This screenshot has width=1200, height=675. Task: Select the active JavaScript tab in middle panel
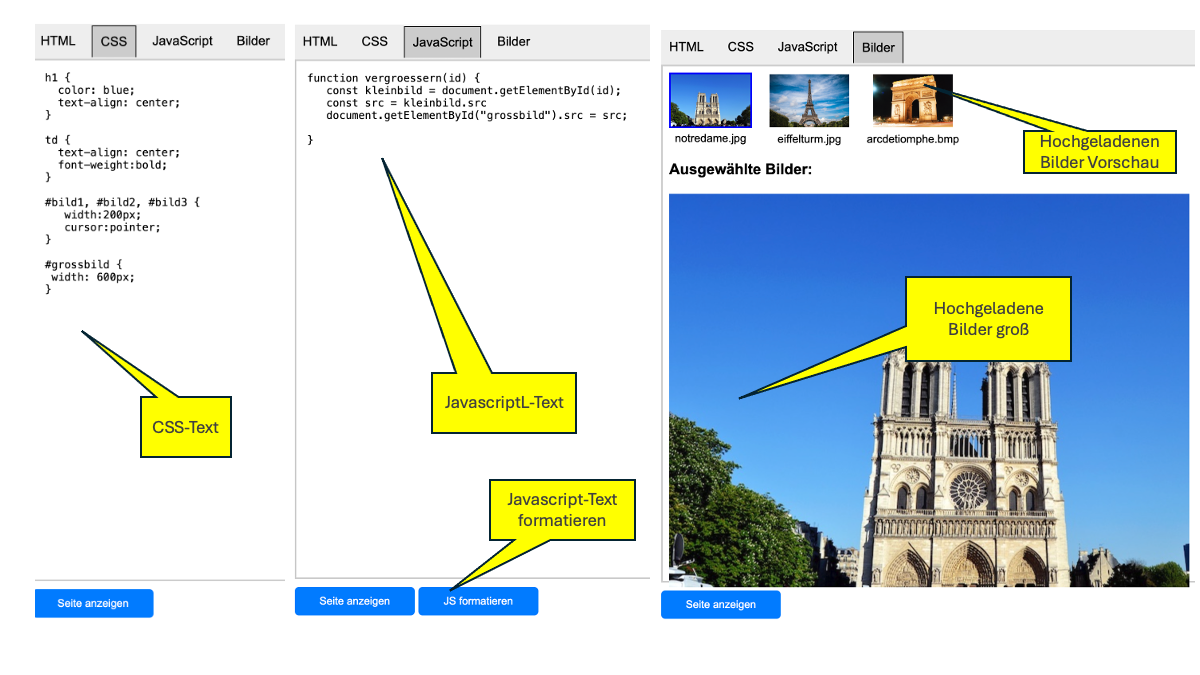coord(442,42)
